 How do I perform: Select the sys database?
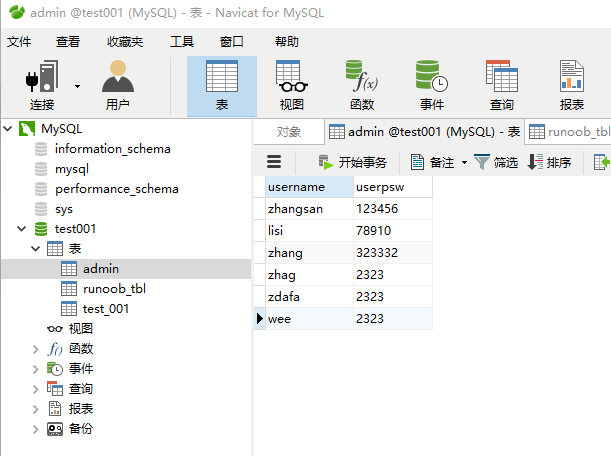pos(64,209)
